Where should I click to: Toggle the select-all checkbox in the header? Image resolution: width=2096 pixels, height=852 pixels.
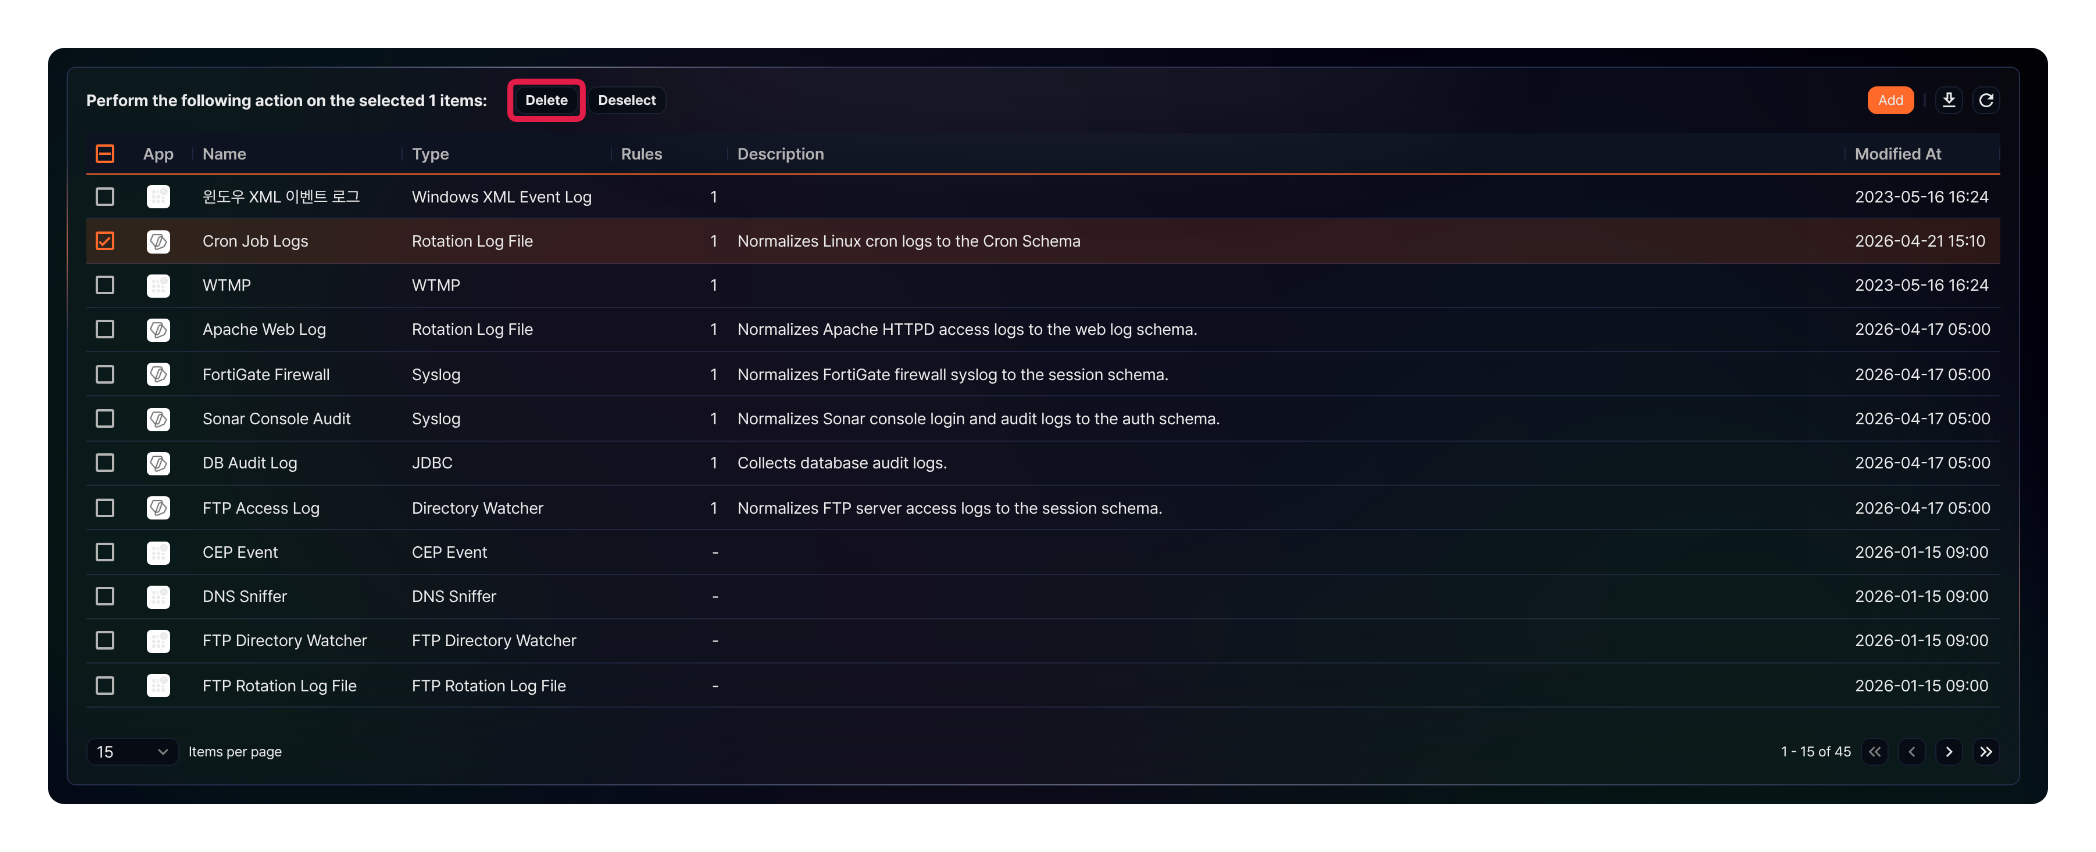[105, 153]
